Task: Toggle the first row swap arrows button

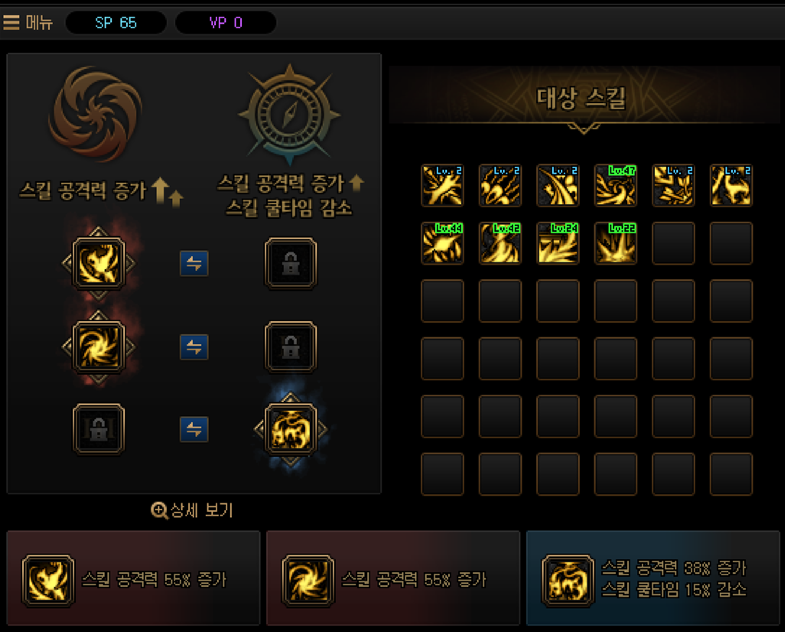Action: click(x=194, y=263)
